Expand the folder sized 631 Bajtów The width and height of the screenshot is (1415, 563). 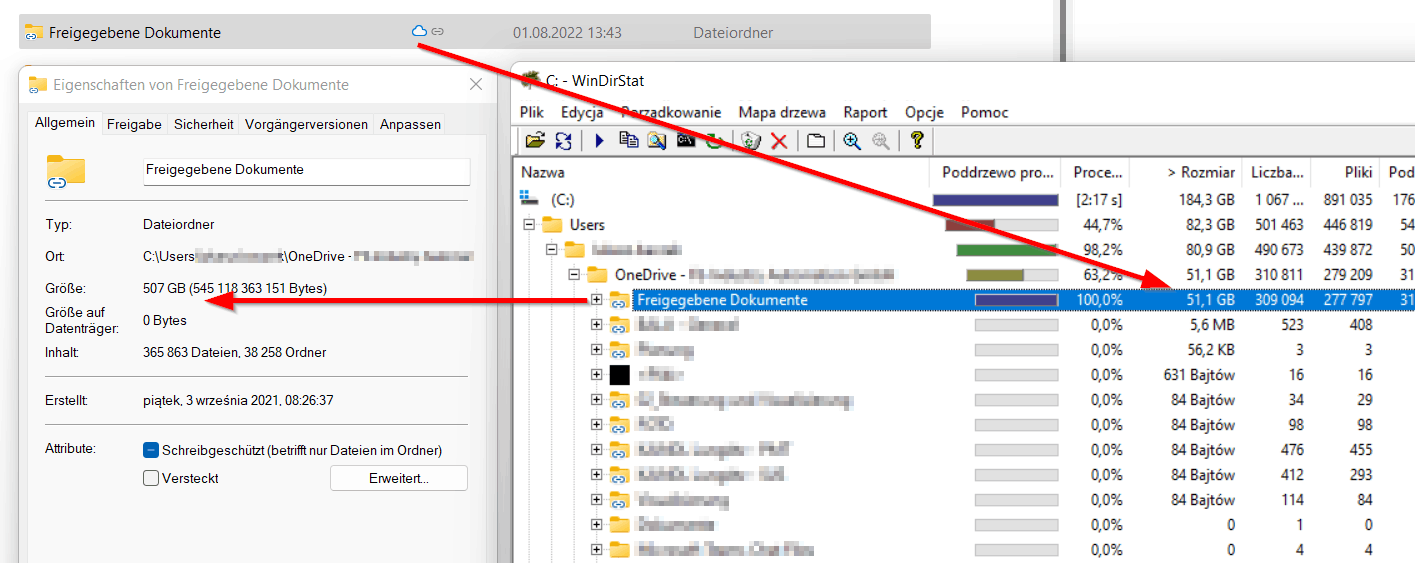click(597, 374)
